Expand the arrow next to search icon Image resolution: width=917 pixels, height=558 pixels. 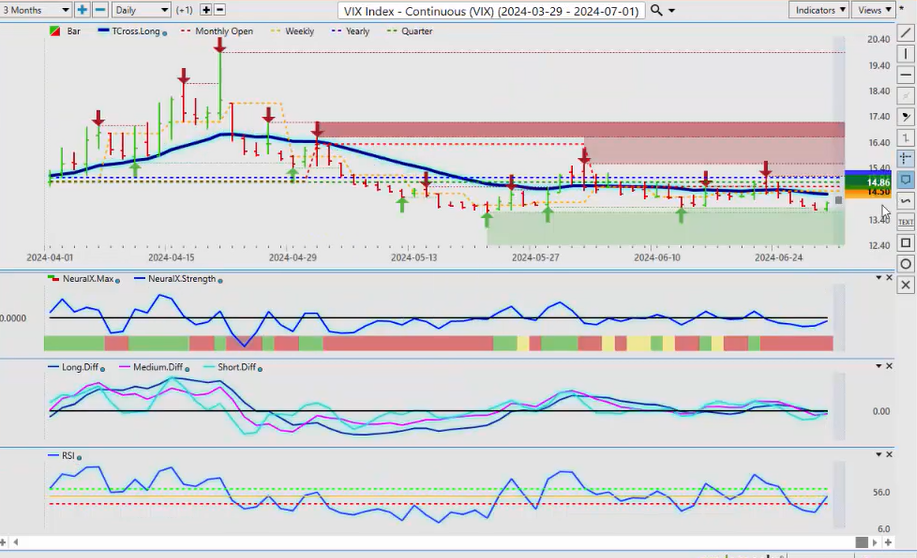[671, 11]
